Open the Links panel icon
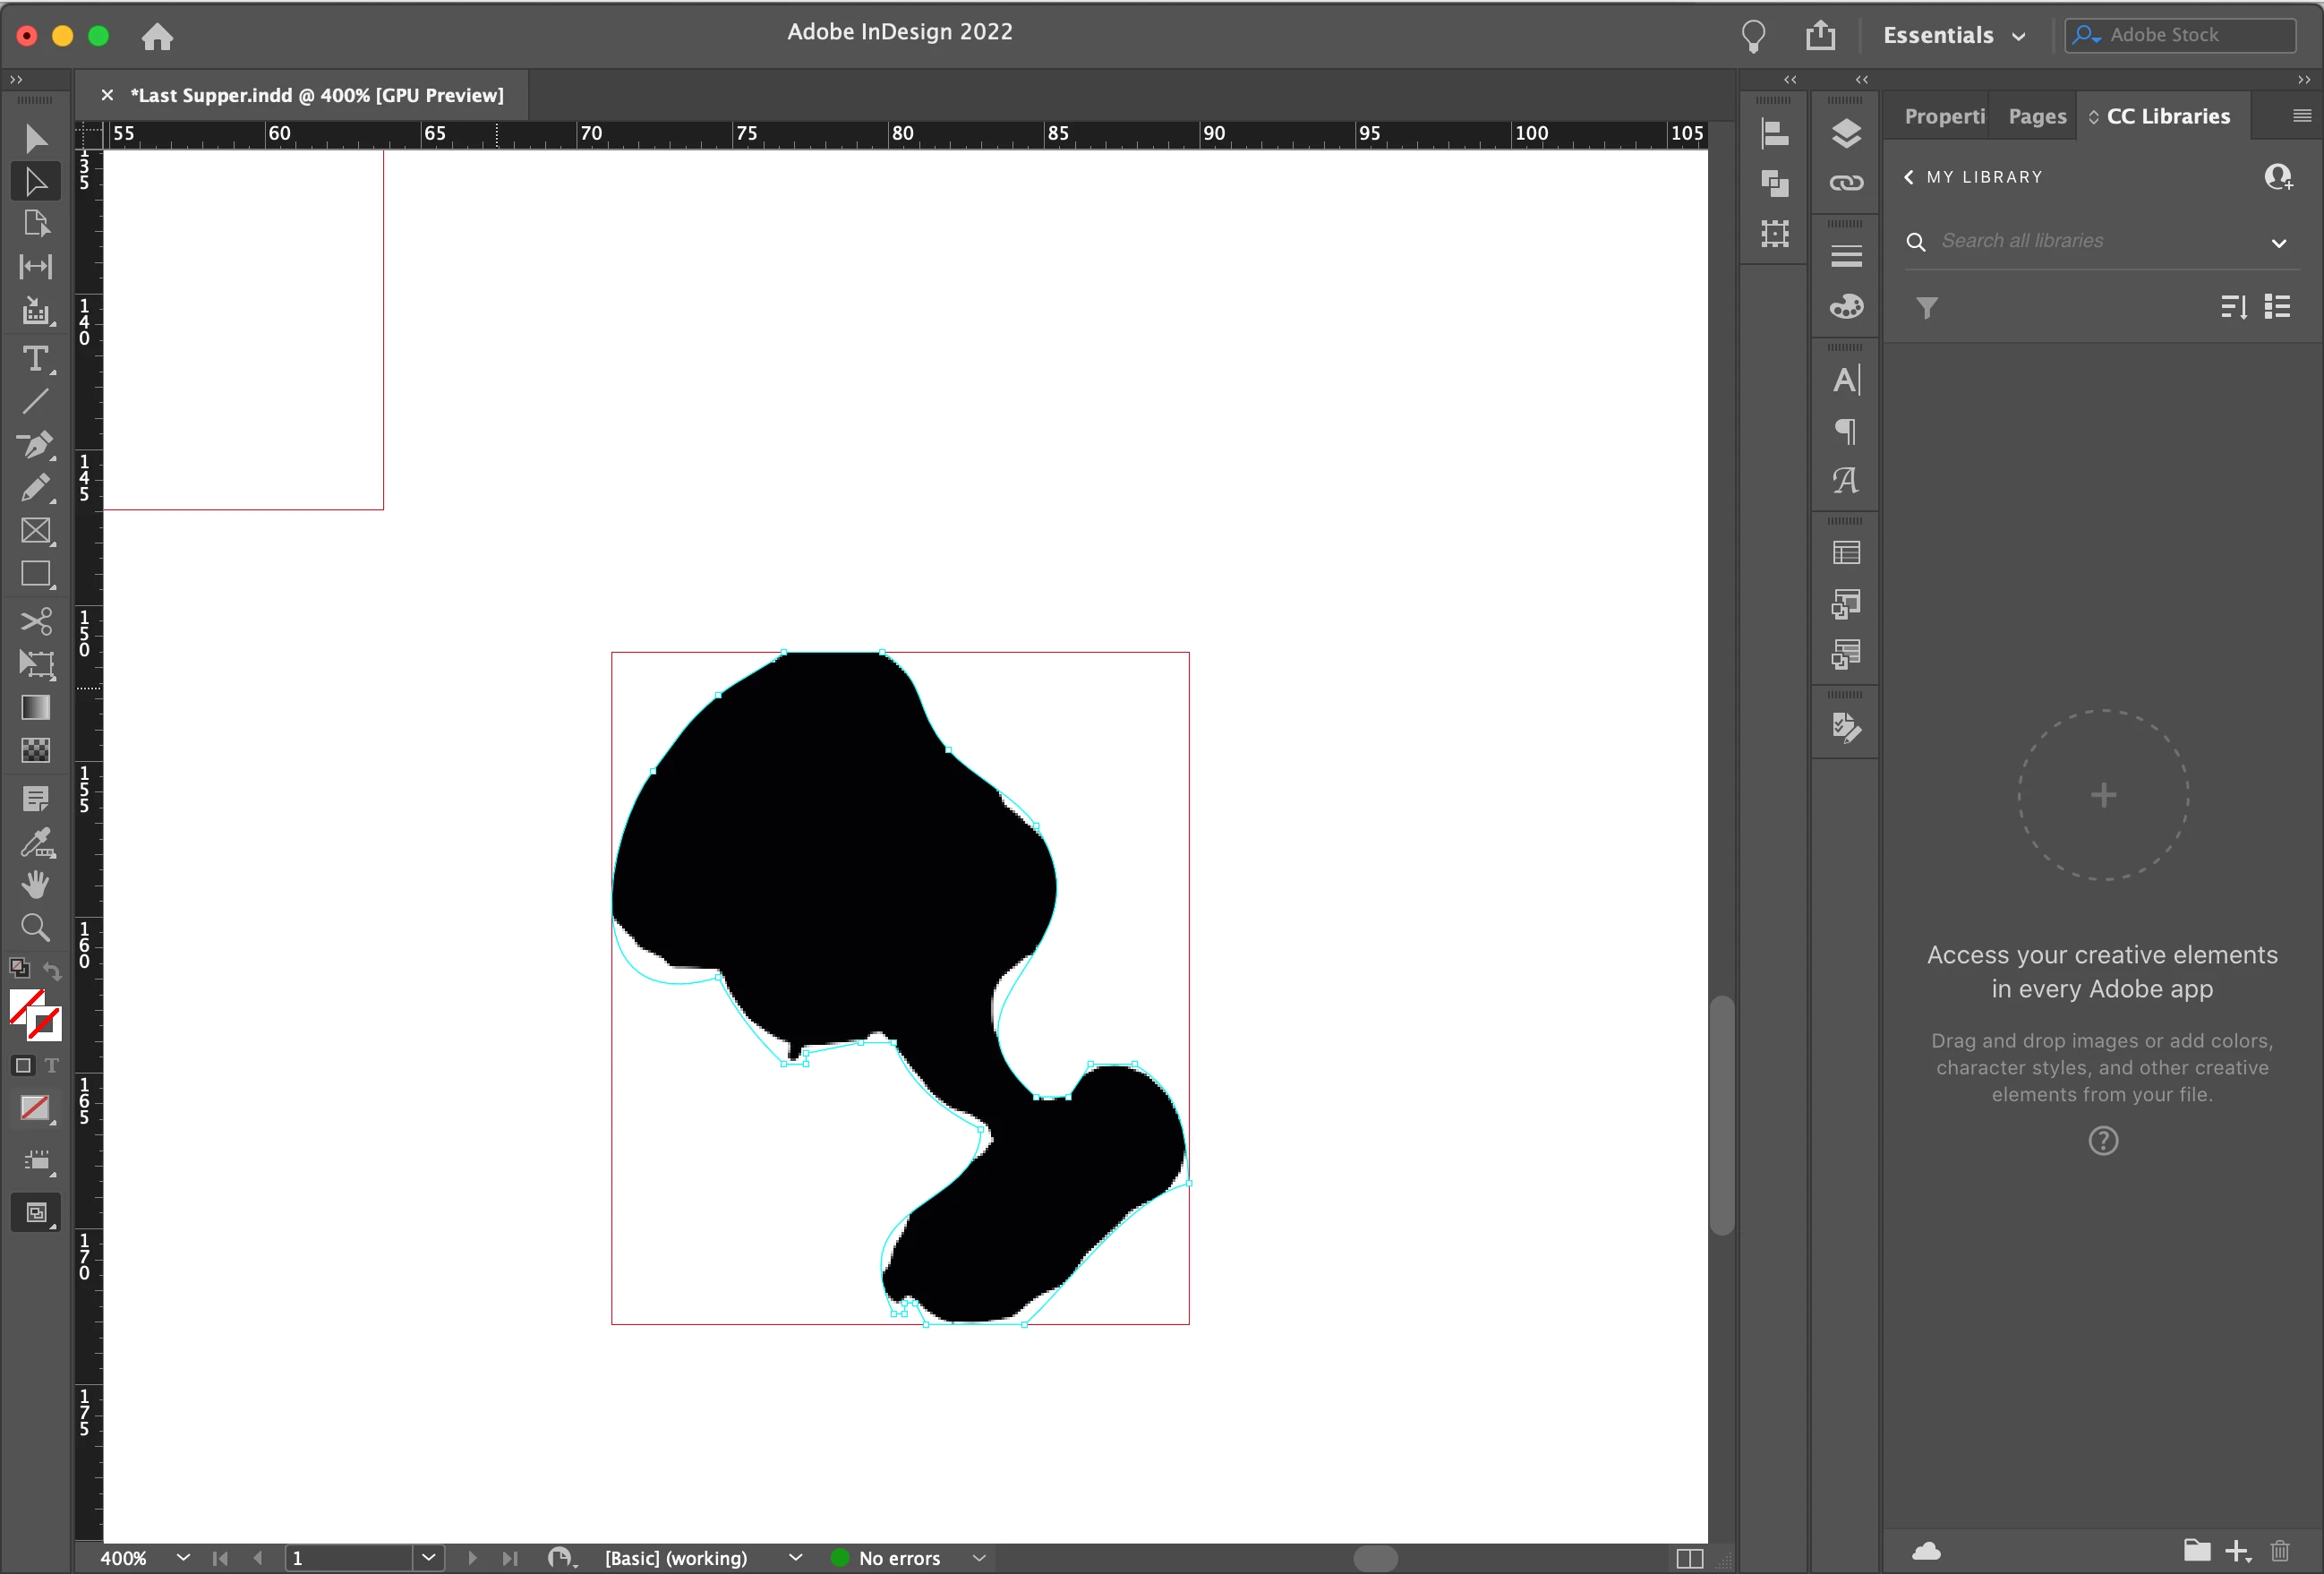The width and height of the screenshot is (2324, 1574). coord(1846,183)
